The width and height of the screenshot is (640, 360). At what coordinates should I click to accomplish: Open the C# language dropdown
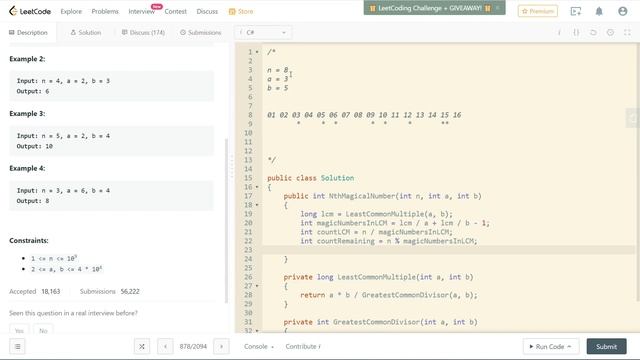[263, 32]
